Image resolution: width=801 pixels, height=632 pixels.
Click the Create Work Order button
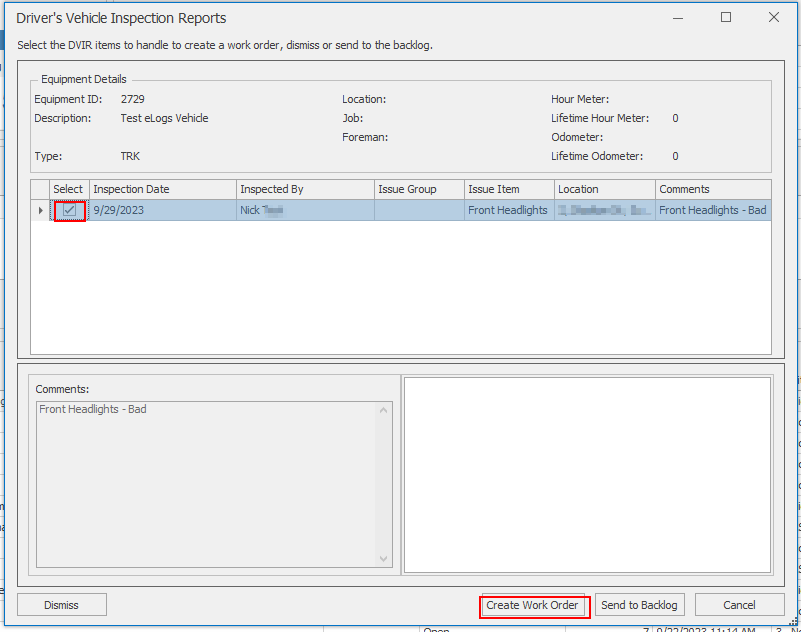[x=534, y=605]
